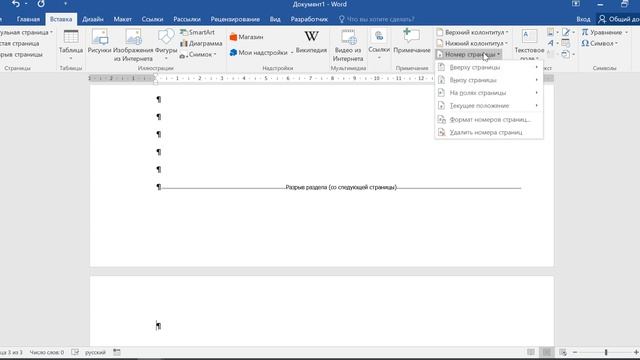Viewport: 640px width, 360px height.
Task: Click the Date and Time icon
Action: [x=566, y=43]
